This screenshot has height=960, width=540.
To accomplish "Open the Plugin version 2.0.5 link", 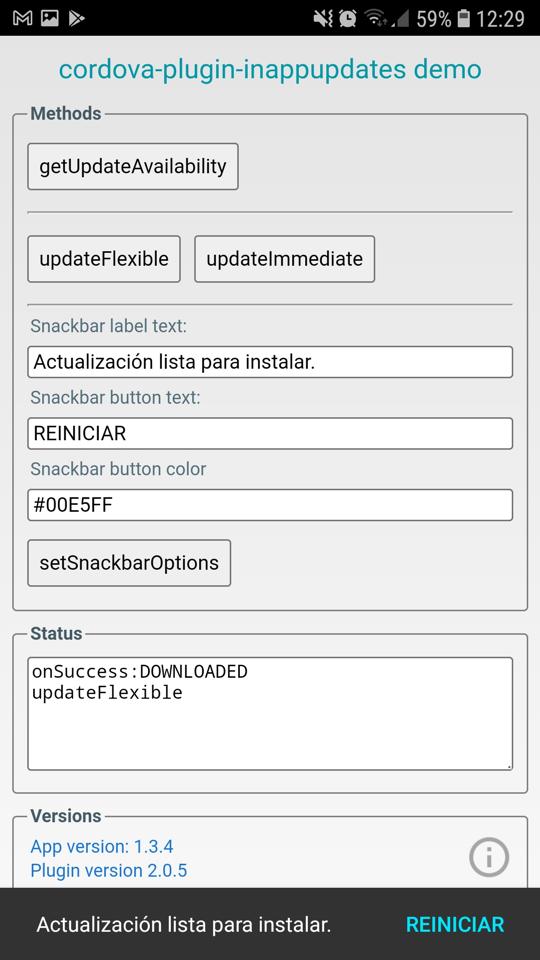I will click(109, 870).
